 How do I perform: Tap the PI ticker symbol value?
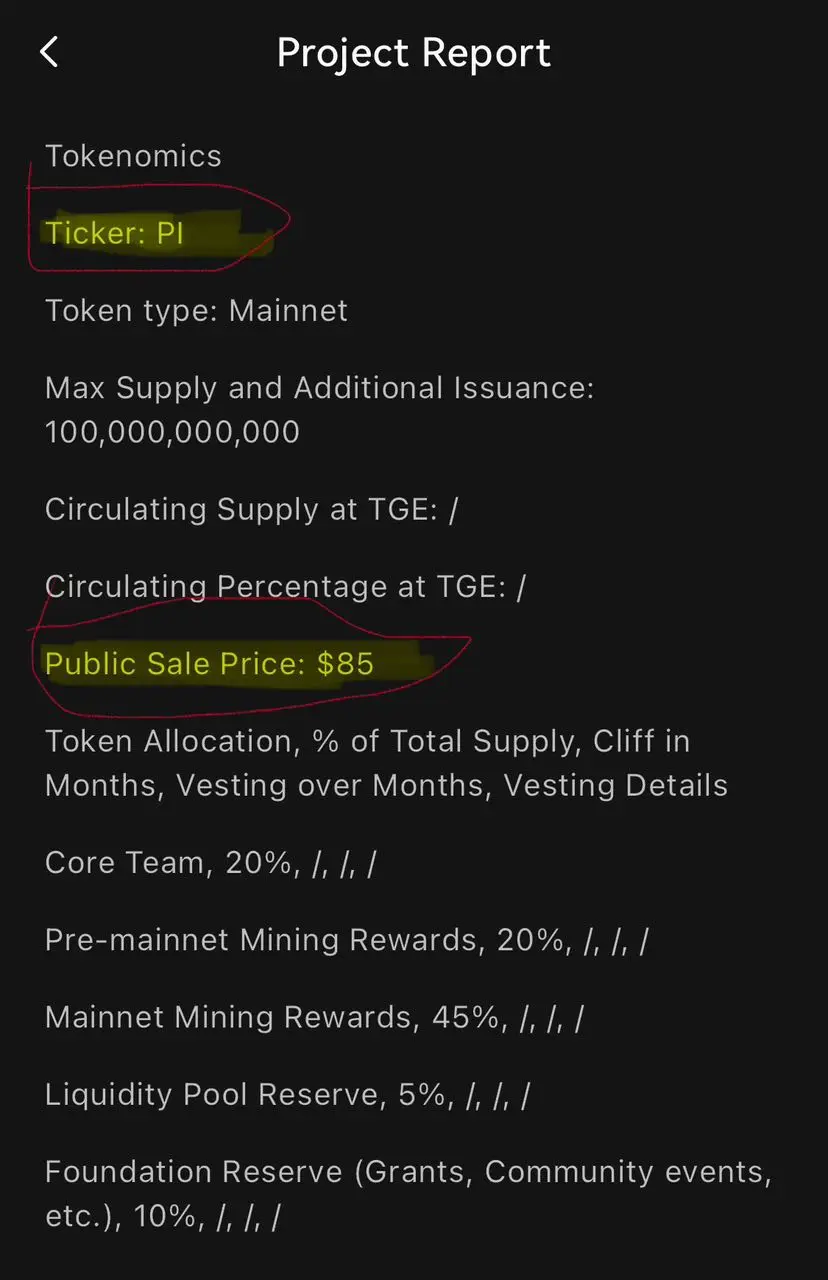[x=170, y=234]
